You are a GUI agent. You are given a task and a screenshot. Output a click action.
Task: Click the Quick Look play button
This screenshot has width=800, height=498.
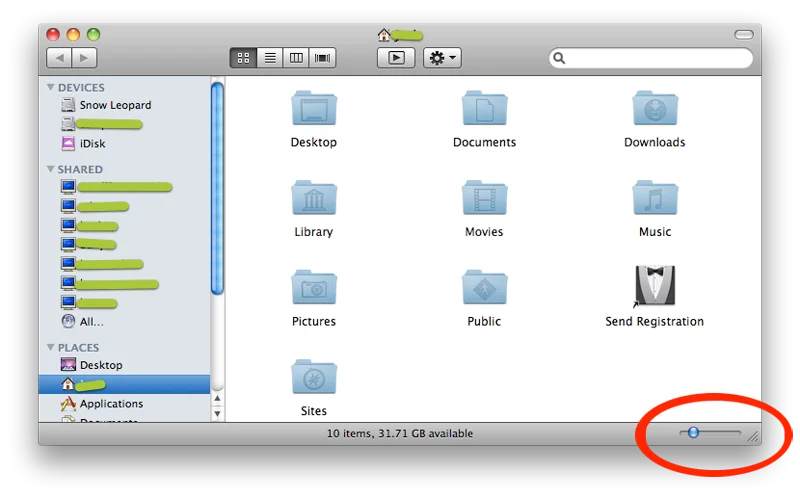(x=396, y=58)
